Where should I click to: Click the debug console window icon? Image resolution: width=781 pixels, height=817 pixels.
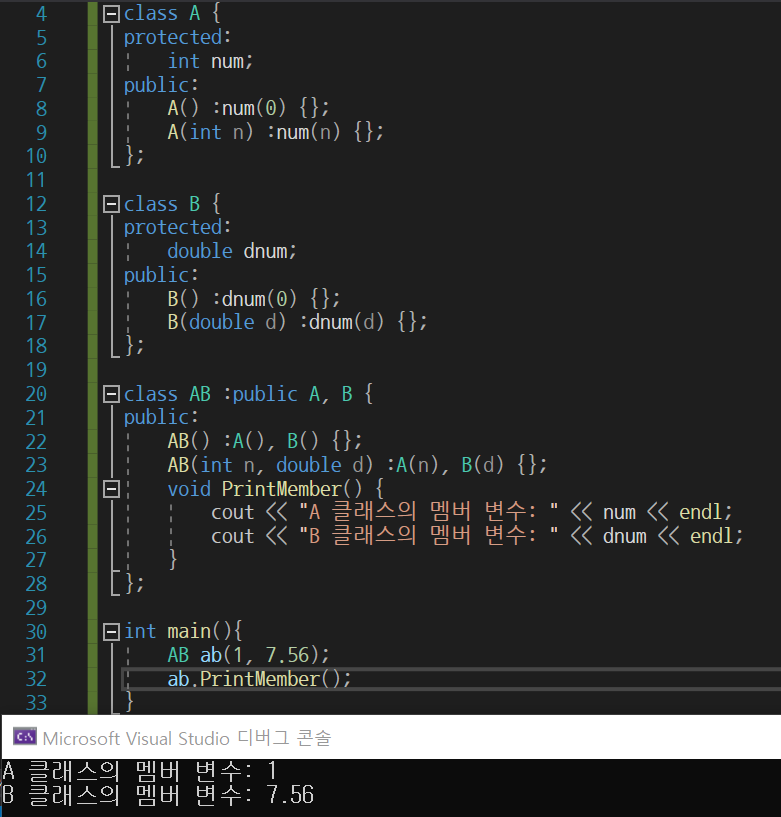coord(24,737)
